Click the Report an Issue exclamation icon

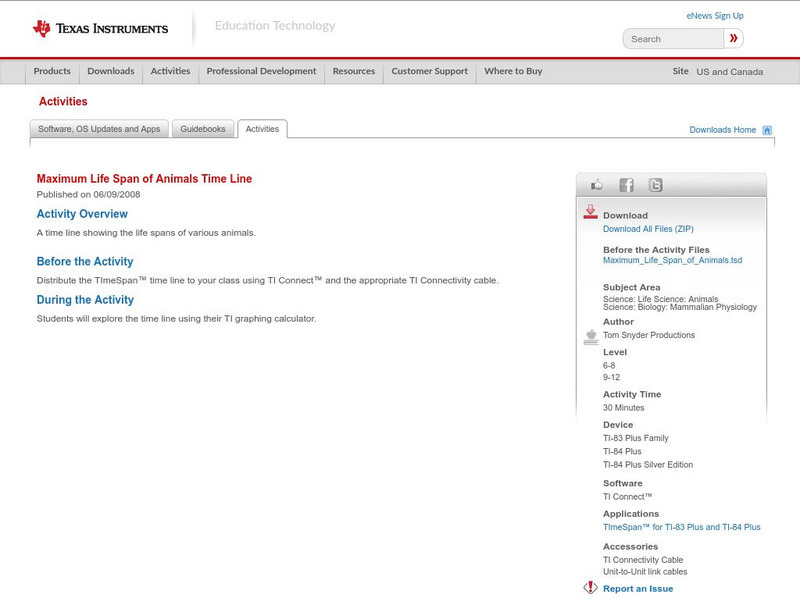(x=590, y=588)
